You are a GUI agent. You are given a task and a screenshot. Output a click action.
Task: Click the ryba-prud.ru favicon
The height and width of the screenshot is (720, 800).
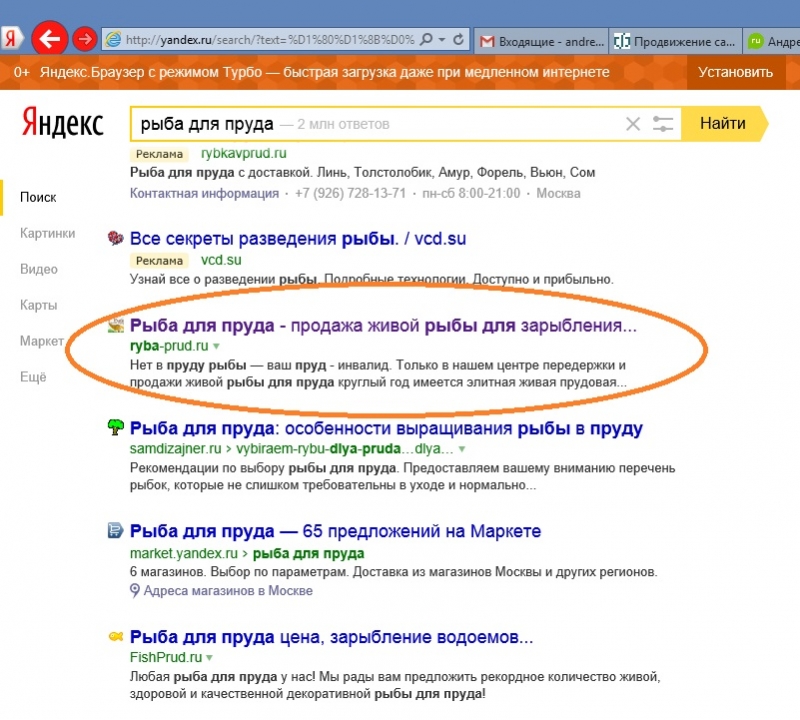pyautogui.click(x=116, y=325)
